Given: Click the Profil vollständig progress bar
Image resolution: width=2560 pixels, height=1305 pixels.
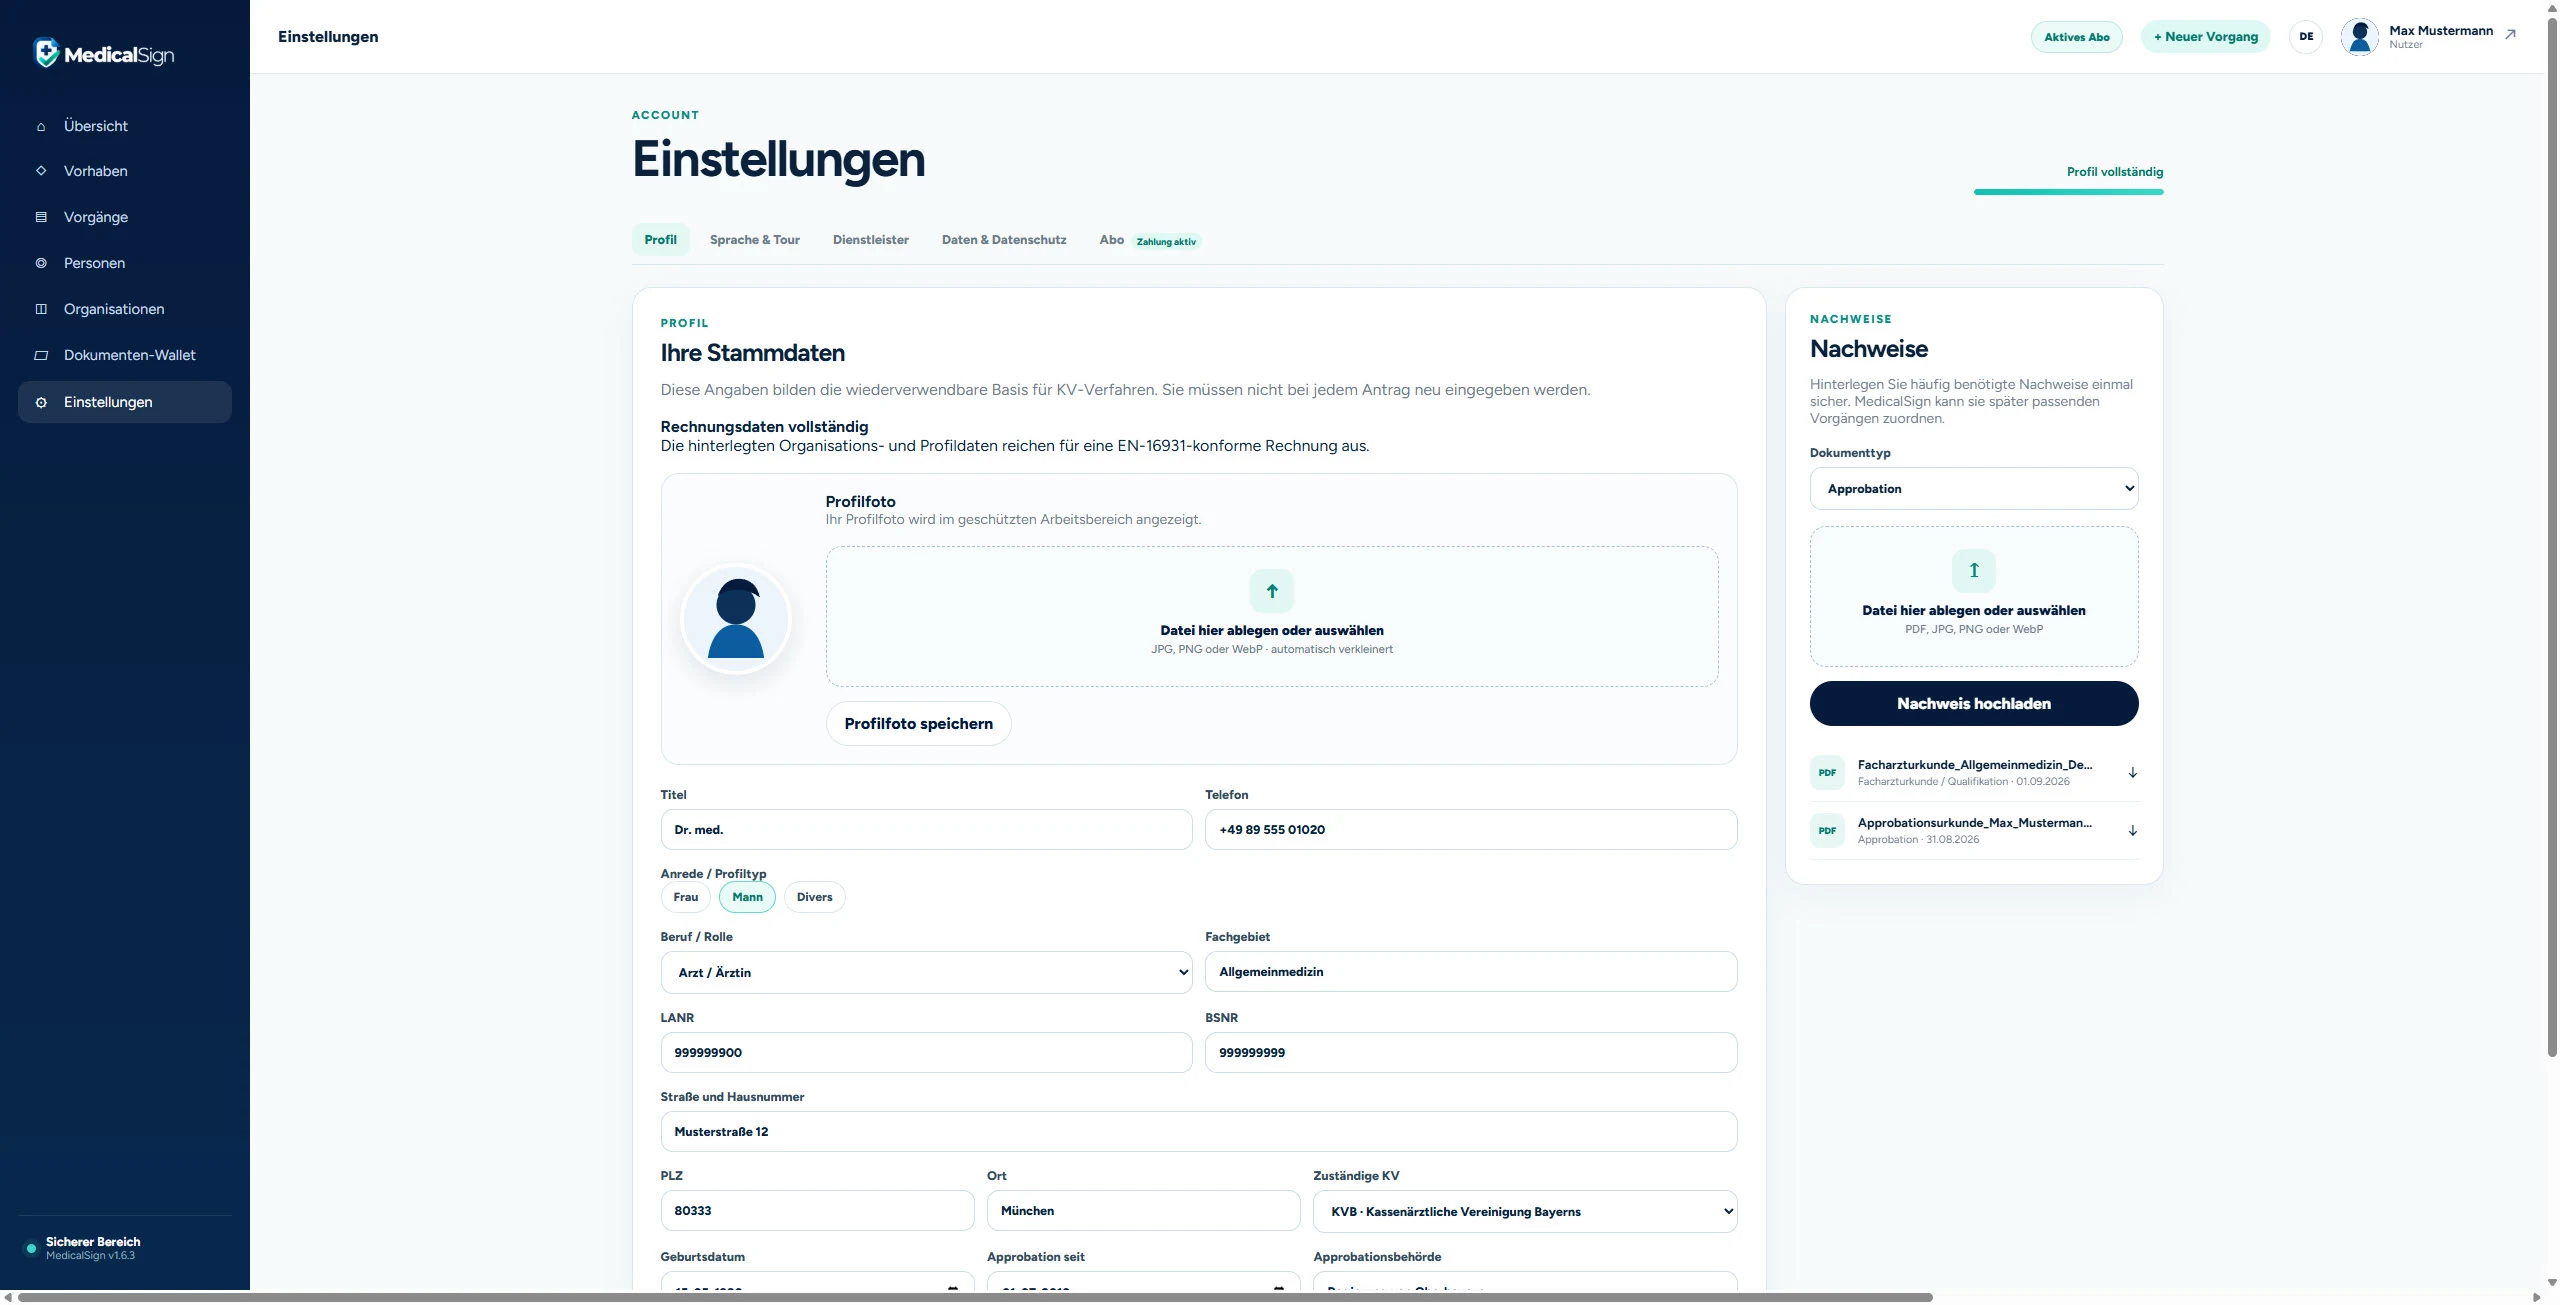Looking at the screenshot, I should (2068, 192).
